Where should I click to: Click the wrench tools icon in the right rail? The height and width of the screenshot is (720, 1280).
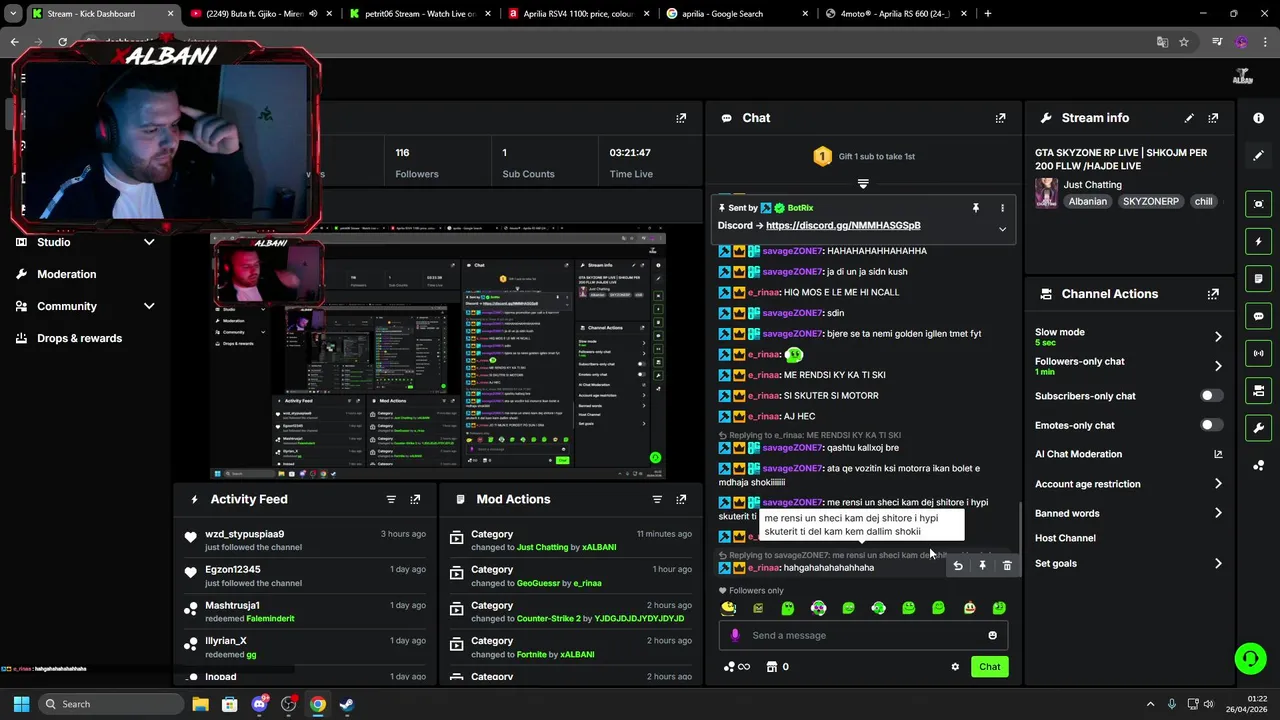coord(1258,428)
